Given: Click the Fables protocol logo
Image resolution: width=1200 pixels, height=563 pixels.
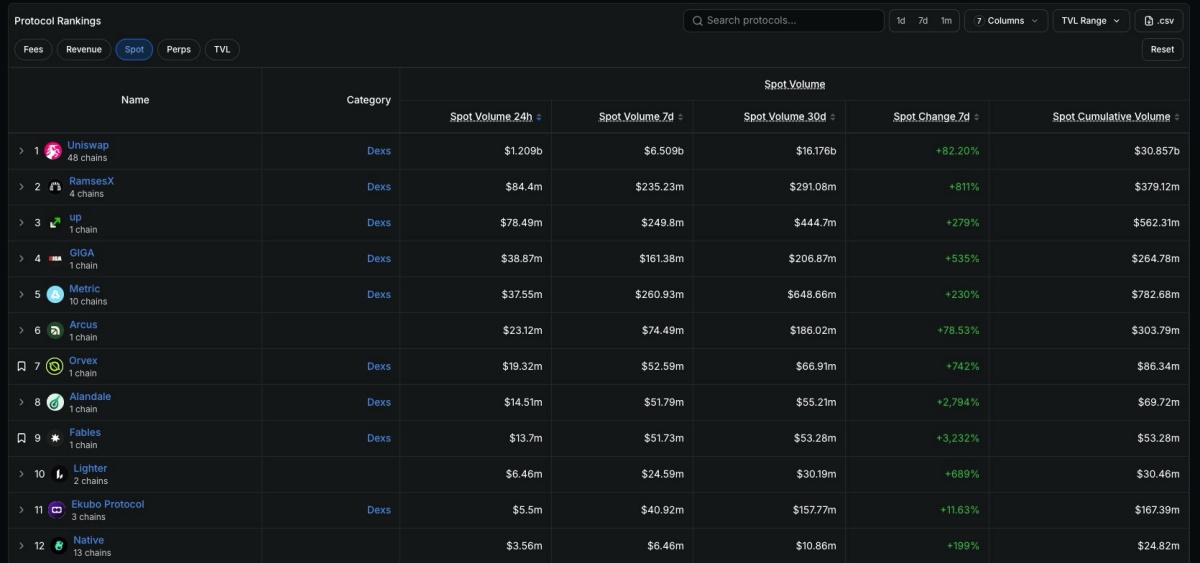Looking at the screenshot, I should point(55,438).
